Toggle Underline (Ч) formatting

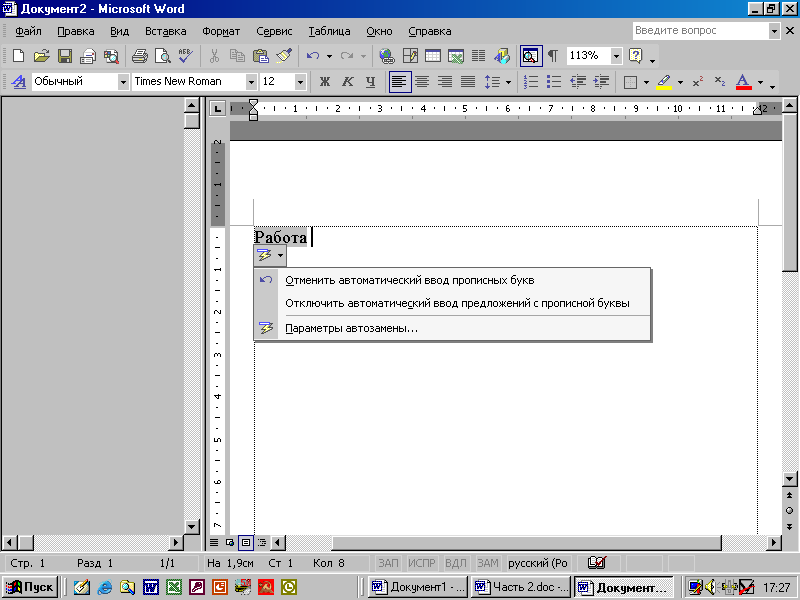tap(370, 82)
